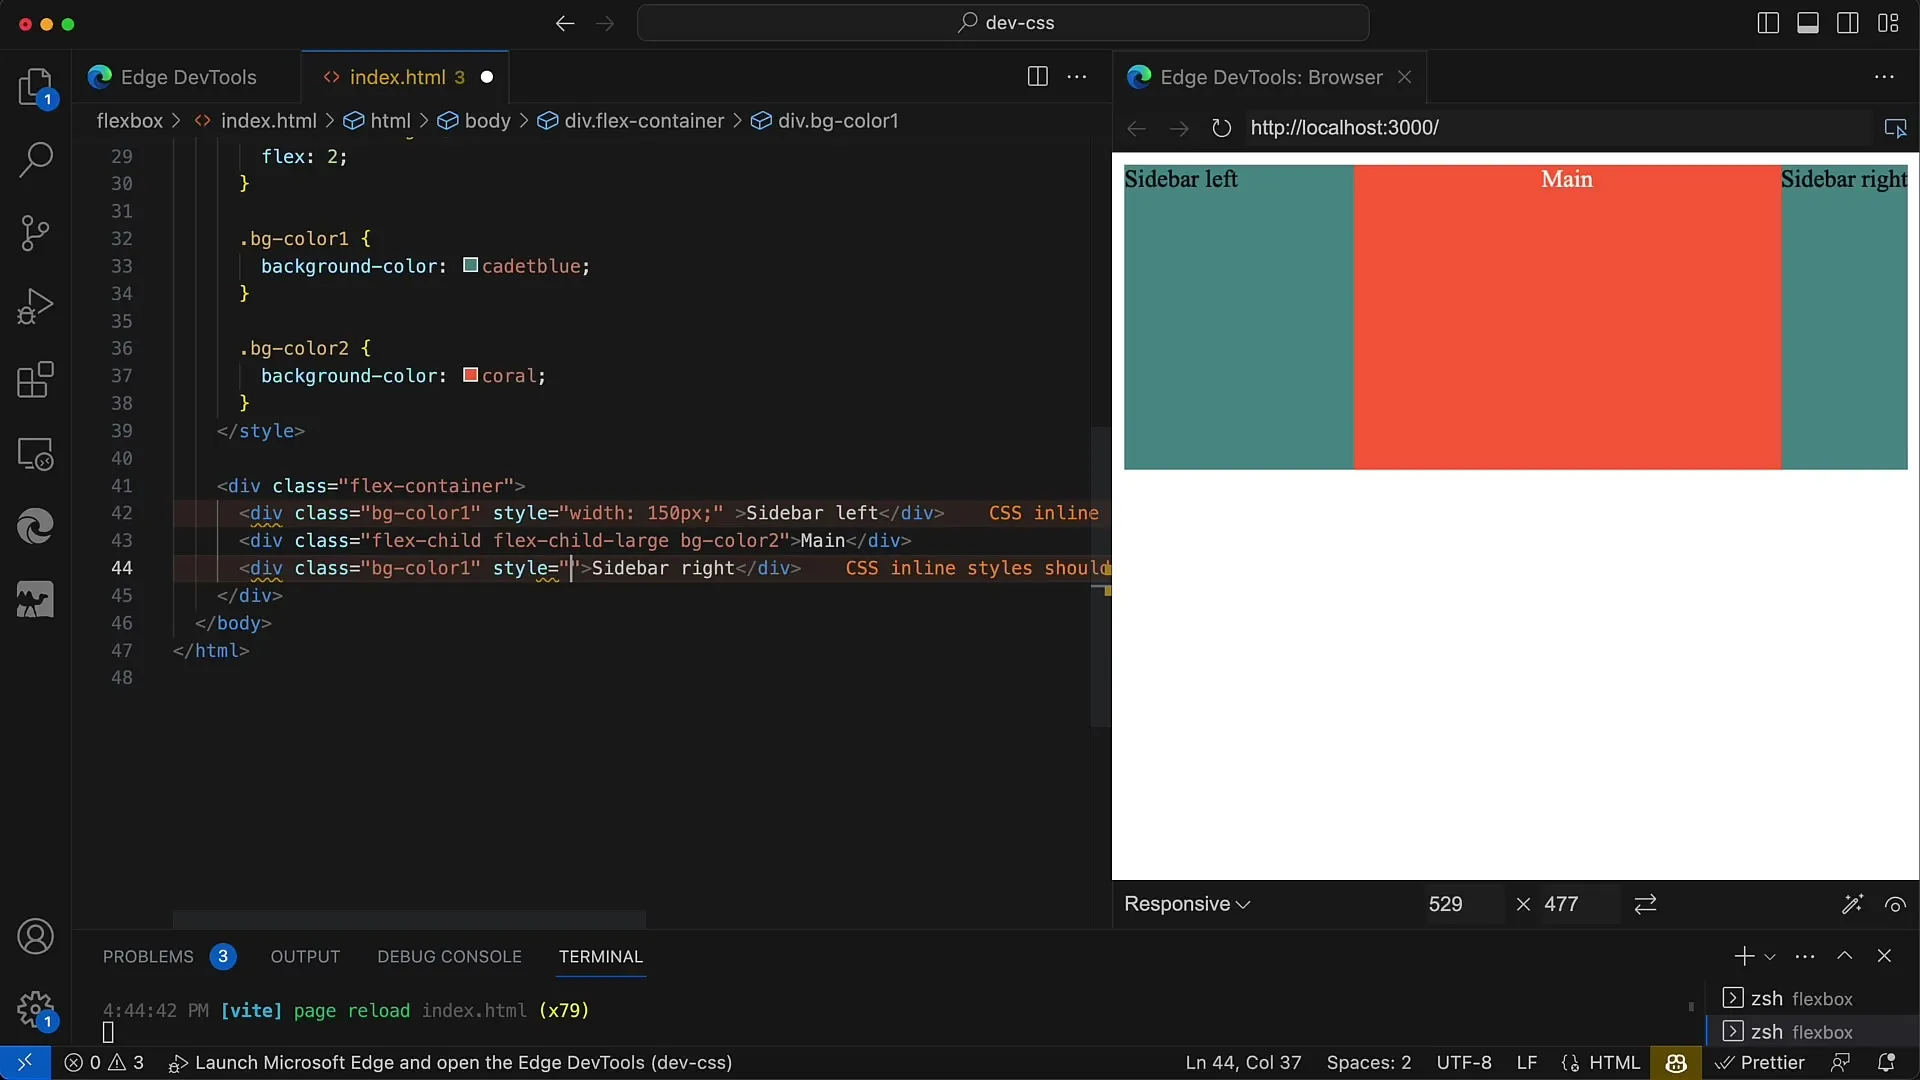Open more actions for the browser panel
This screenshot has width=1920, height=1080.
[x=1884, y=77]
